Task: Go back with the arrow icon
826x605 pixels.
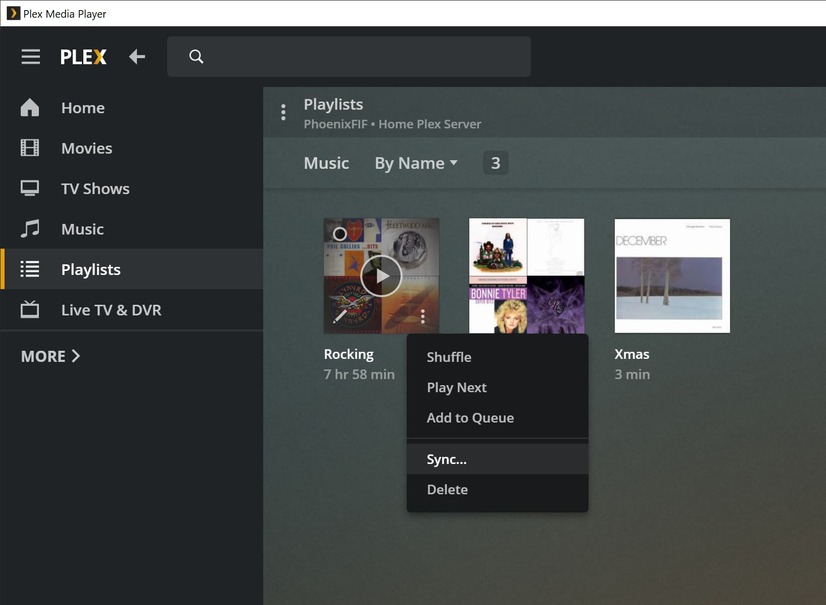Action: point(137,56)
